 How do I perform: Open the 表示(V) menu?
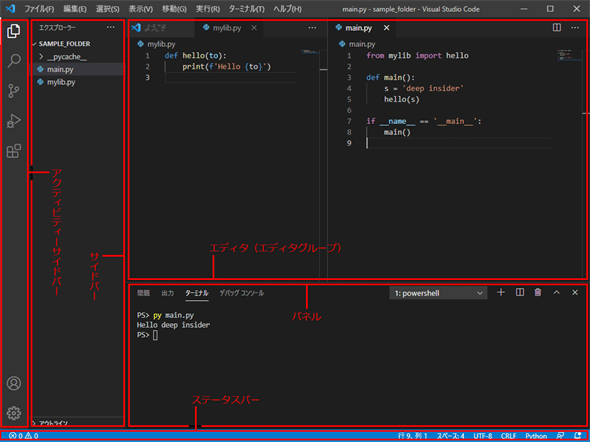coord(141,9)
